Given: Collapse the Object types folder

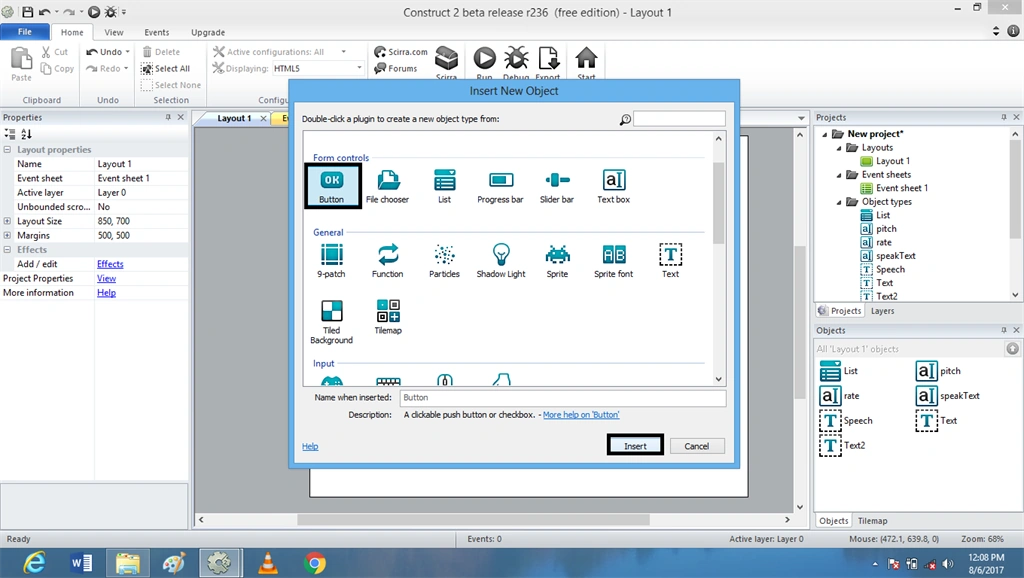Looking at the screenshot, I should coord(839,202).
